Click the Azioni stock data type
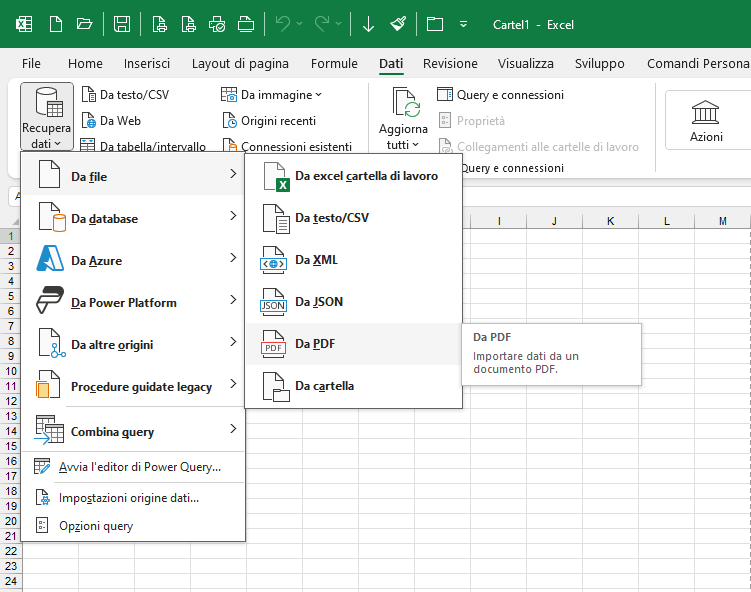This screenshot has height=592, width=751. point(705,121)
